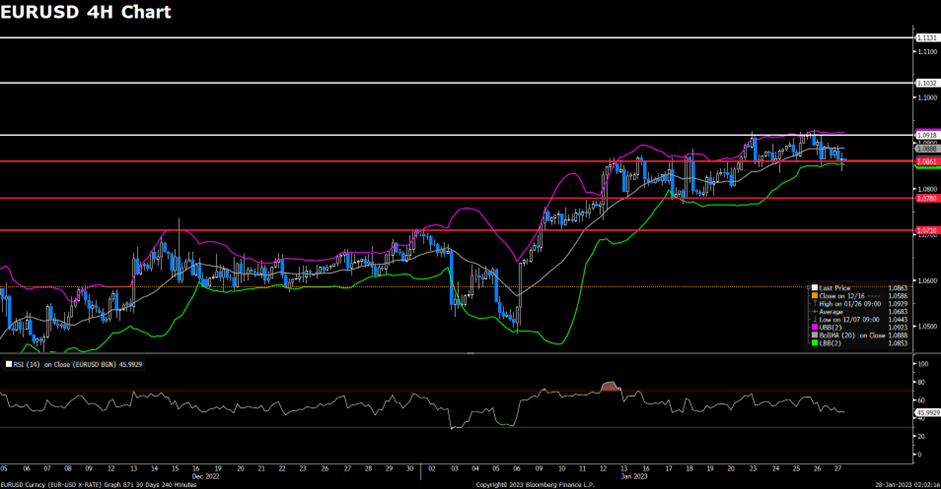Click the red 1.0710 support price tag

[925, 230]
